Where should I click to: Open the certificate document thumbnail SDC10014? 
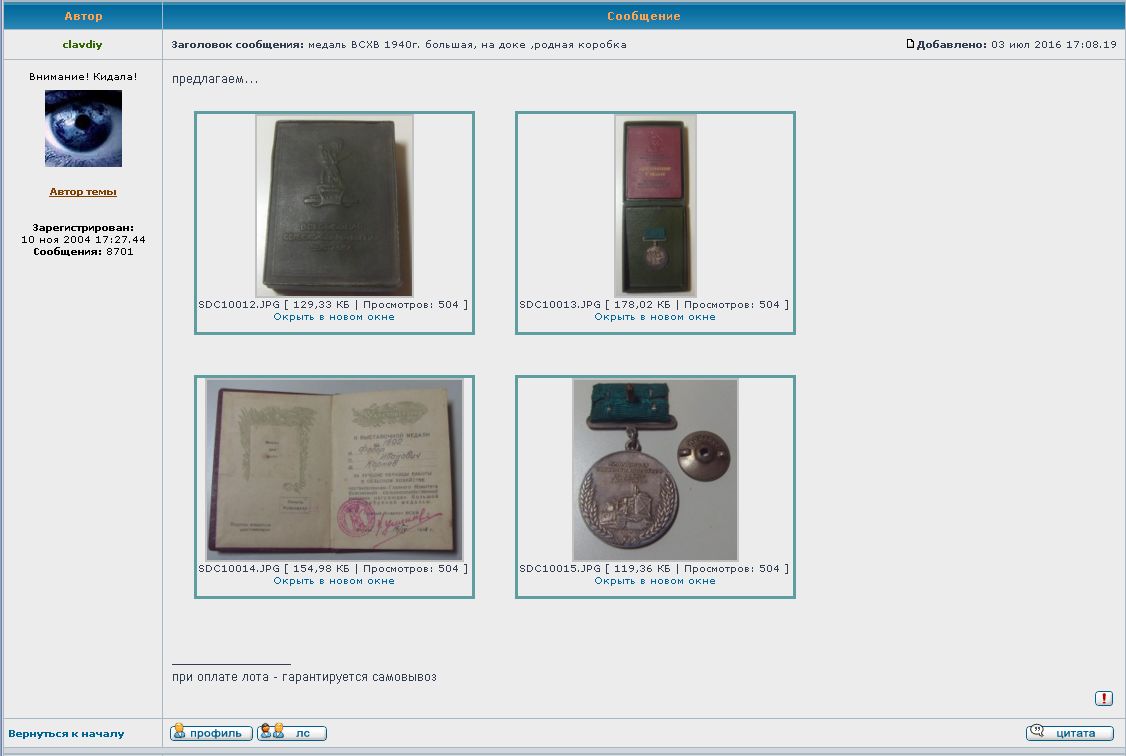(x=334, y=469)
